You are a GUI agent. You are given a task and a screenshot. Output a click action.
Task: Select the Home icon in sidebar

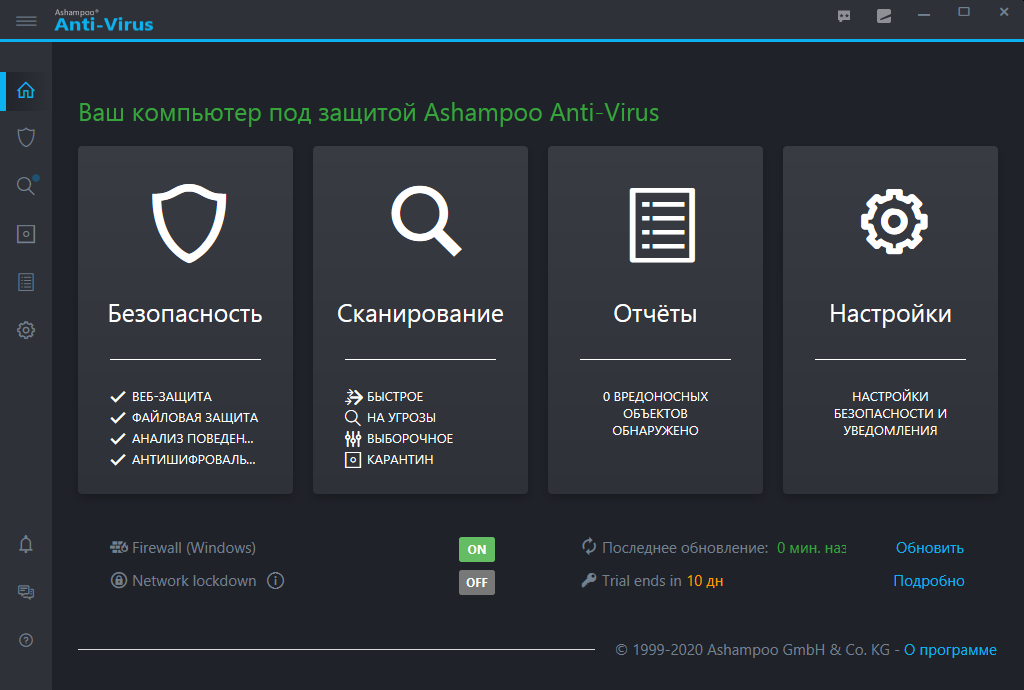pyautogui.click(x=26, y=90)
